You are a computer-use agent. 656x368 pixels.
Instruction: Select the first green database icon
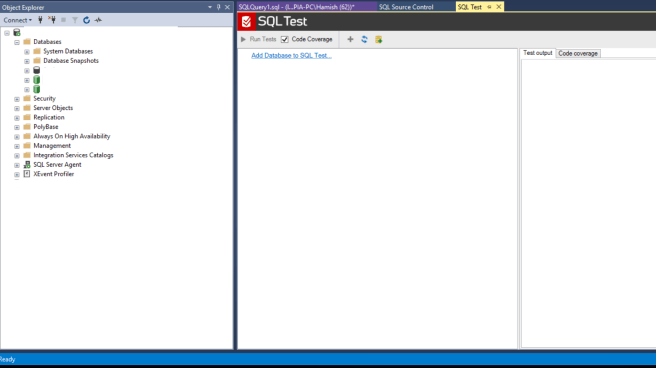coord(37,79)
